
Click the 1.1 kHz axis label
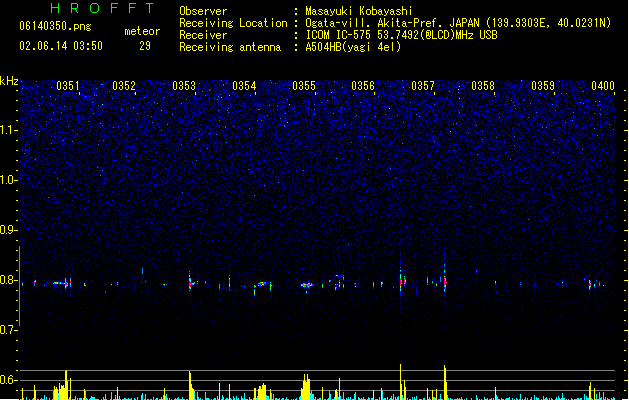(8, 130)
